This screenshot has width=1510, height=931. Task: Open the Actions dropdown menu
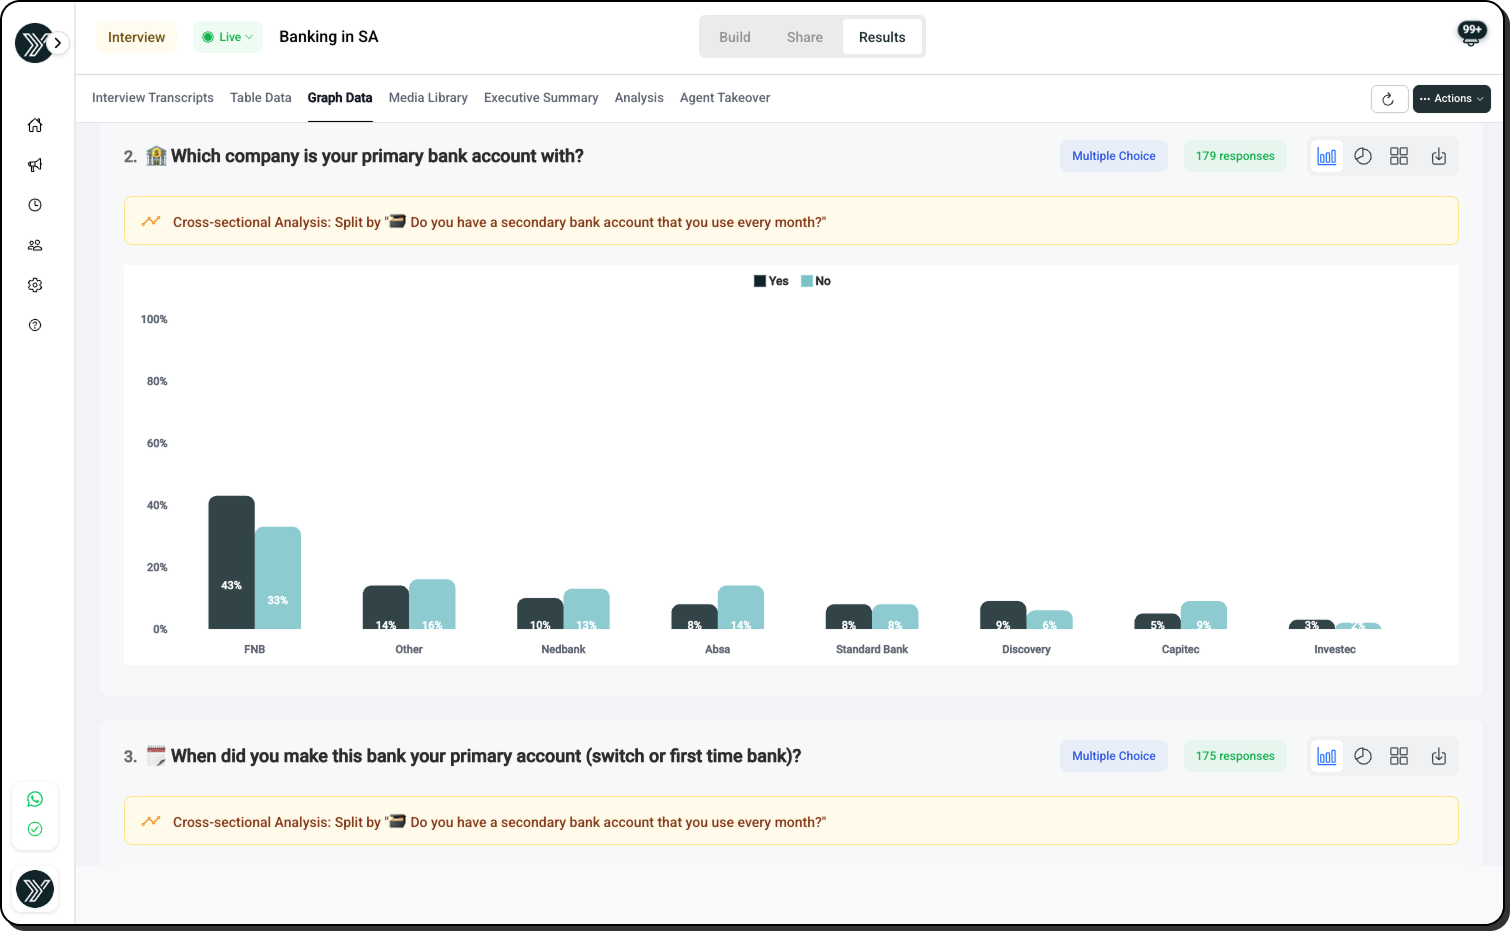coord(1451,99)
